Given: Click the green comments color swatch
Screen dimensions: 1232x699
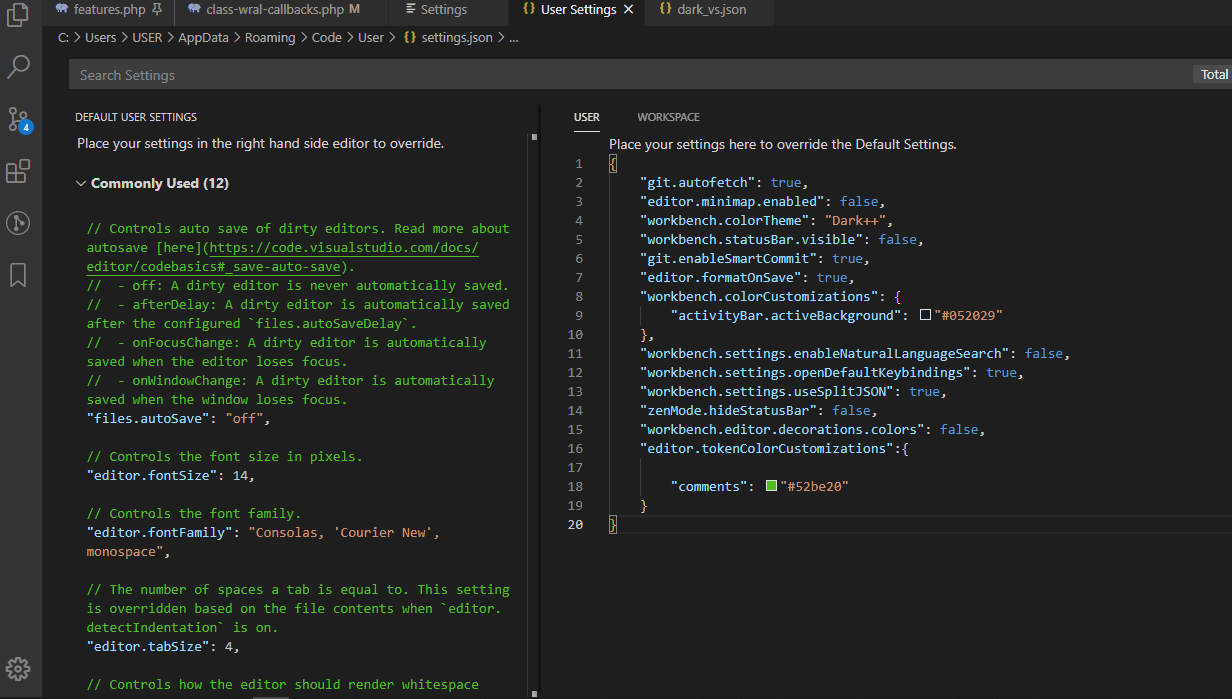Looking at the screenshot, I should coord(770,485).
